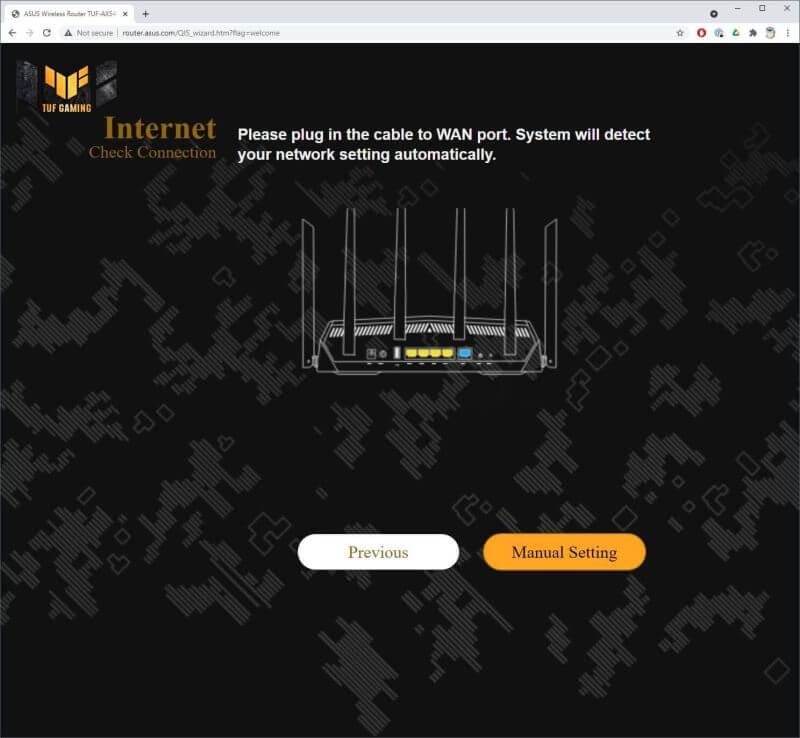The image size is (800, 738).
Task: Click the Not secure warning indicator
Action: click(x=88, y=33)
